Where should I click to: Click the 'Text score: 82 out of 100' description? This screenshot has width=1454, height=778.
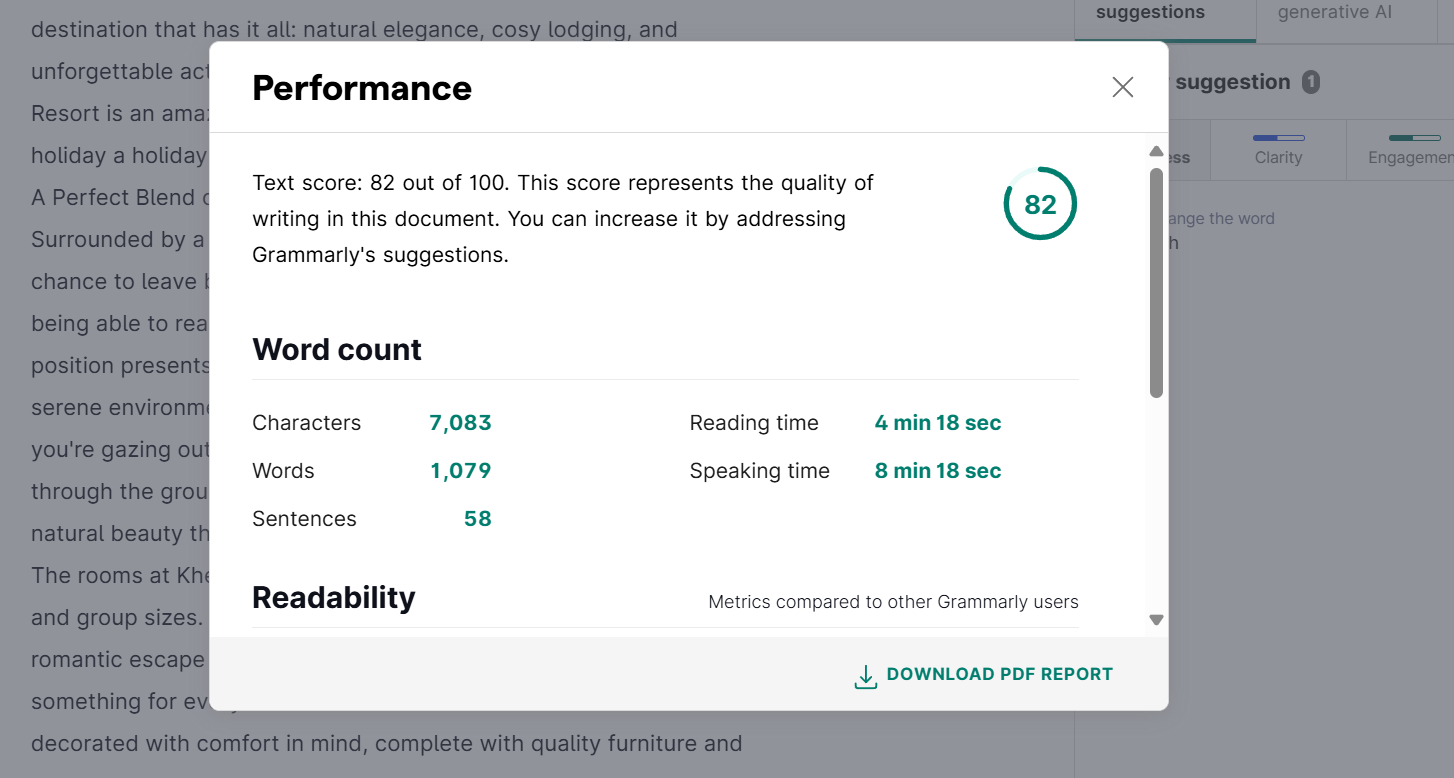tap(563, 219)
